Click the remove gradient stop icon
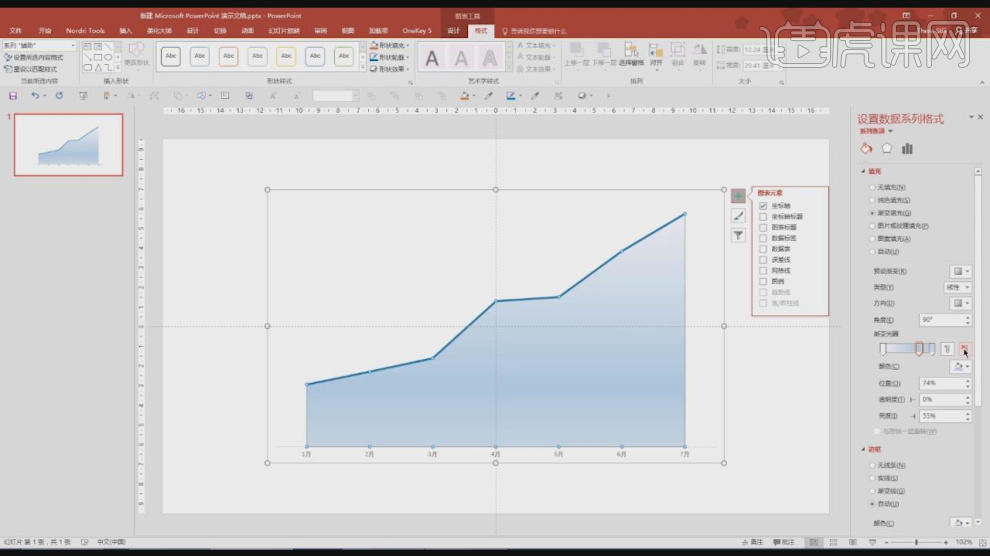The image size is (990, 556). (x=964, y=349)
